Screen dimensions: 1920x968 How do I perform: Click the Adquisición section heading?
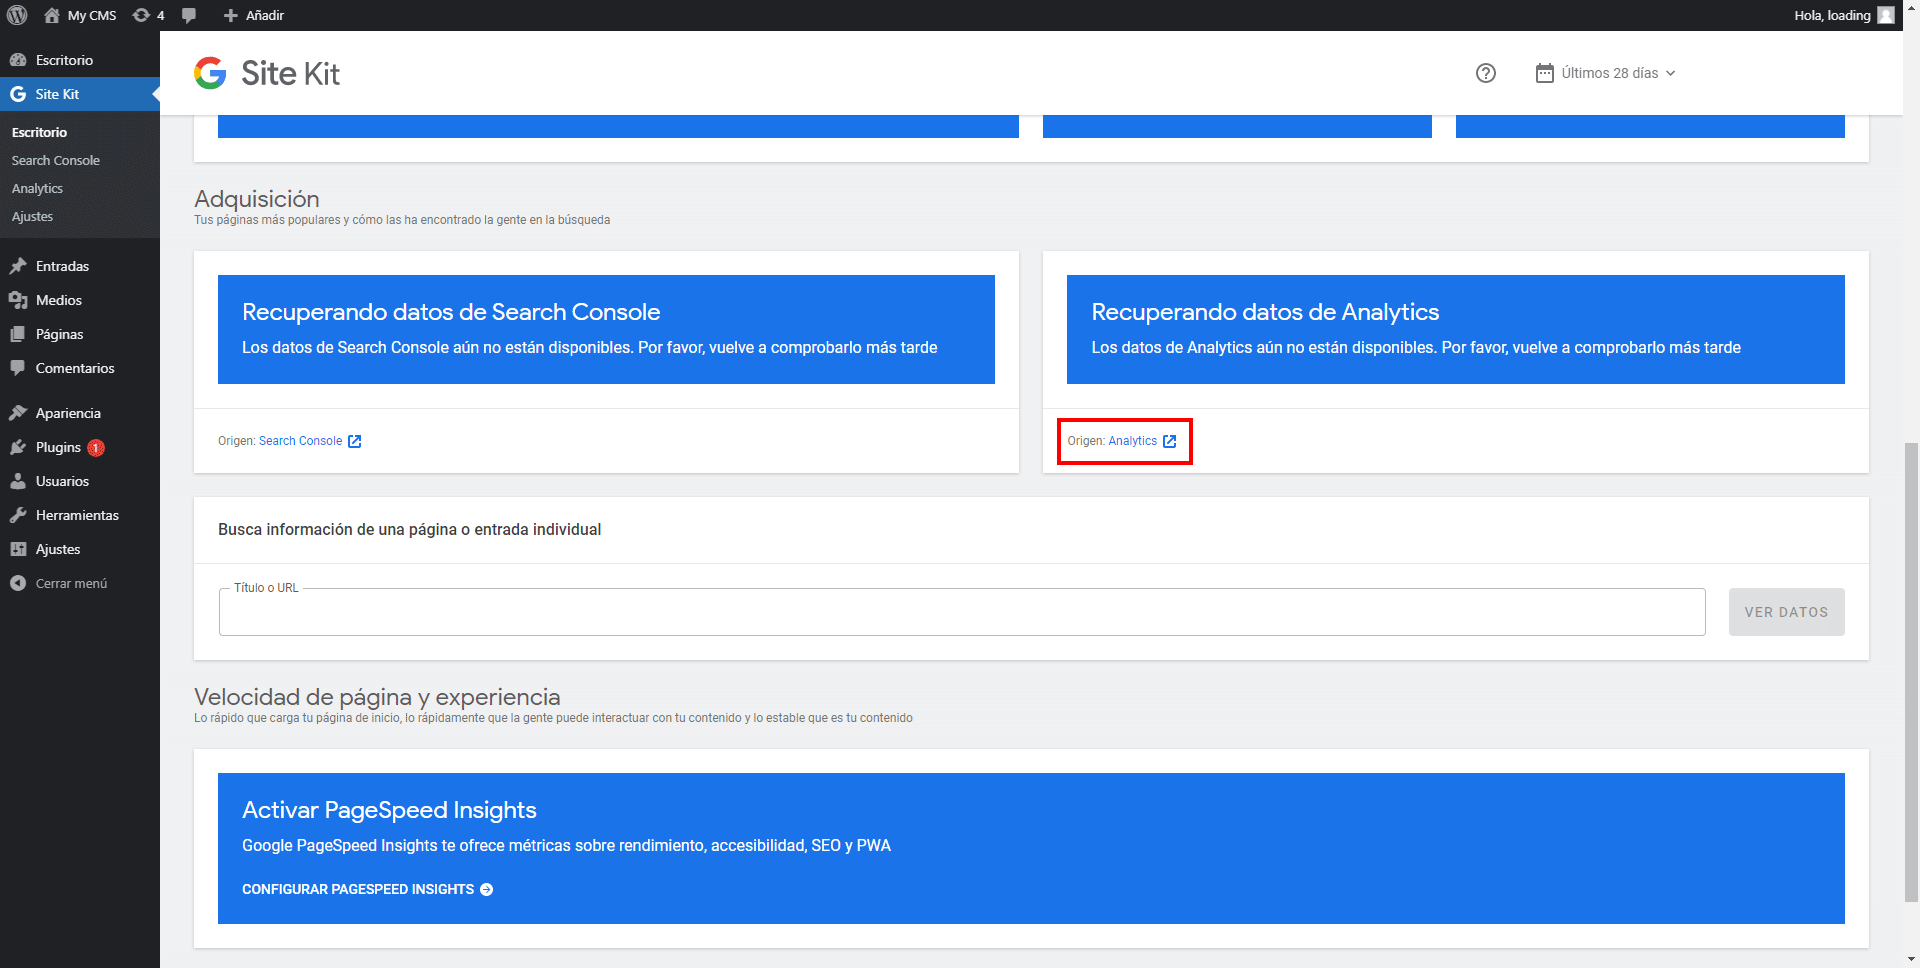click(x=257, y=199)
